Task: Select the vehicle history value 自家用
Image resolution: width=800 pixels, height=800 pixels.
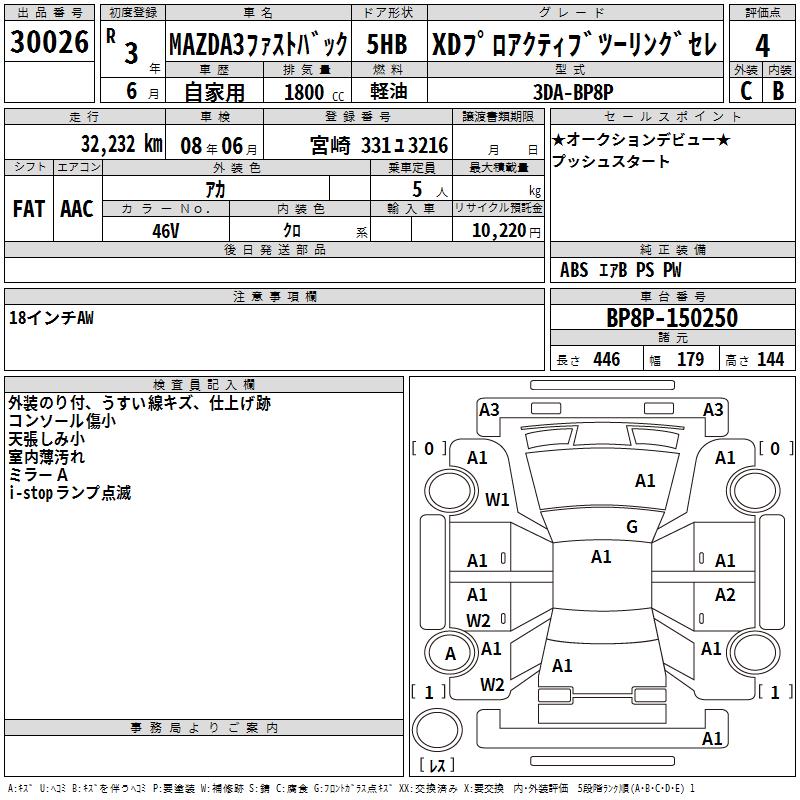Action: coord(214,92)
